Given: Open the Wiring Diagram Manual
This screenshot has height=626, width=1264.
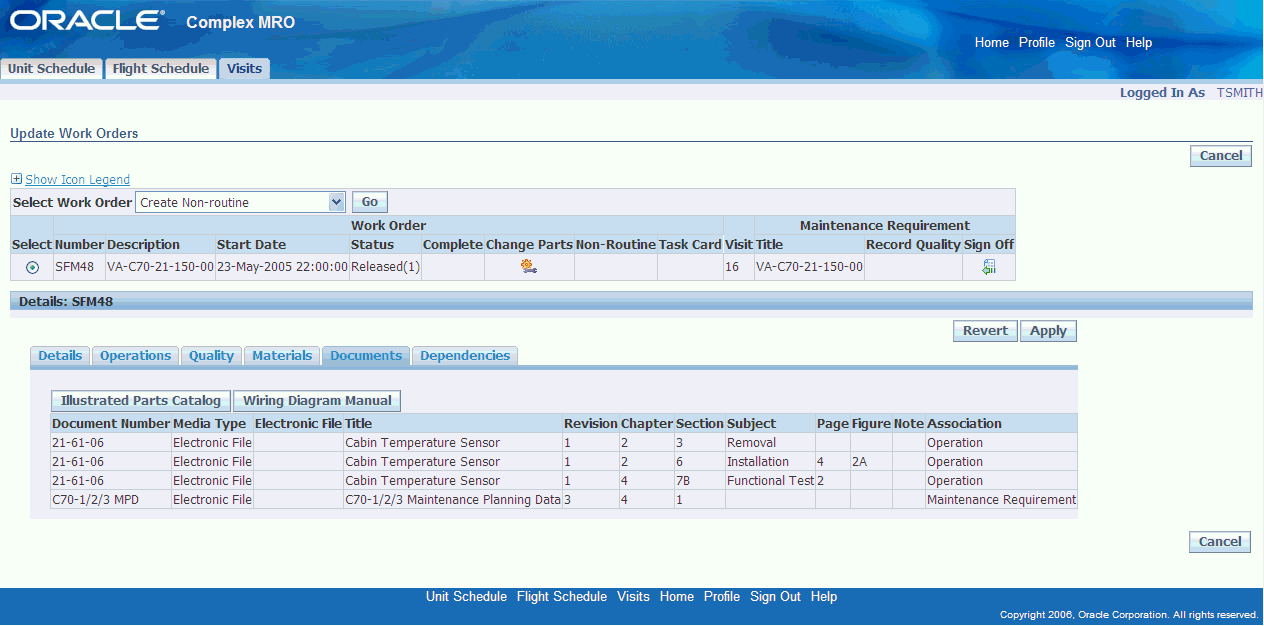Looking at the screenshot, I should (x=317, y=400).
